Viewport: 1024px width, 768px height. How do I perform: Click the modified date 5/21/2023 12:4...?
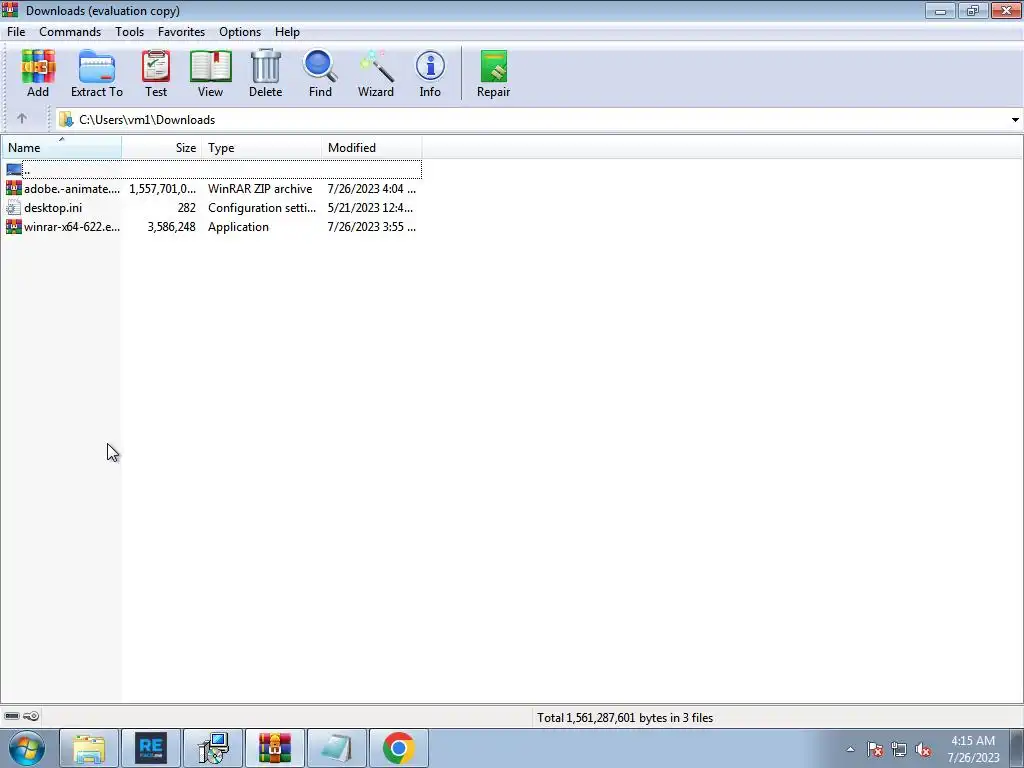(370, 208)
